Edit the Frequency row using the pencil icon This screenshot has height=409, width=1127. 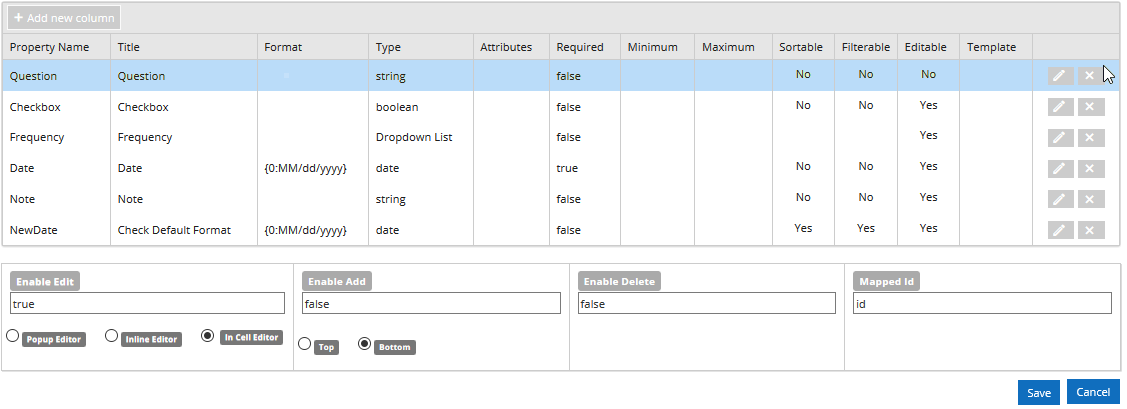click(1061, 138)
